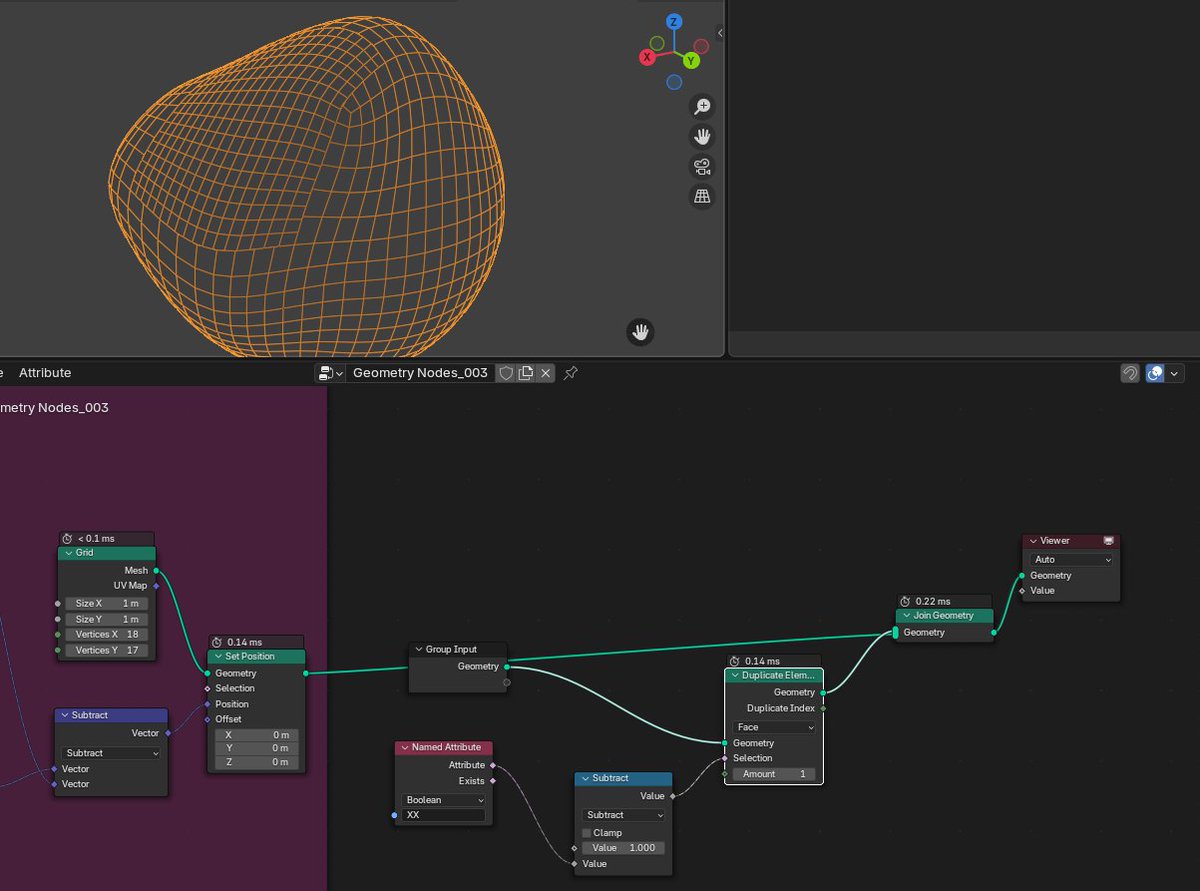Click the Offset X 0 m field

click(x=256, y=735)
